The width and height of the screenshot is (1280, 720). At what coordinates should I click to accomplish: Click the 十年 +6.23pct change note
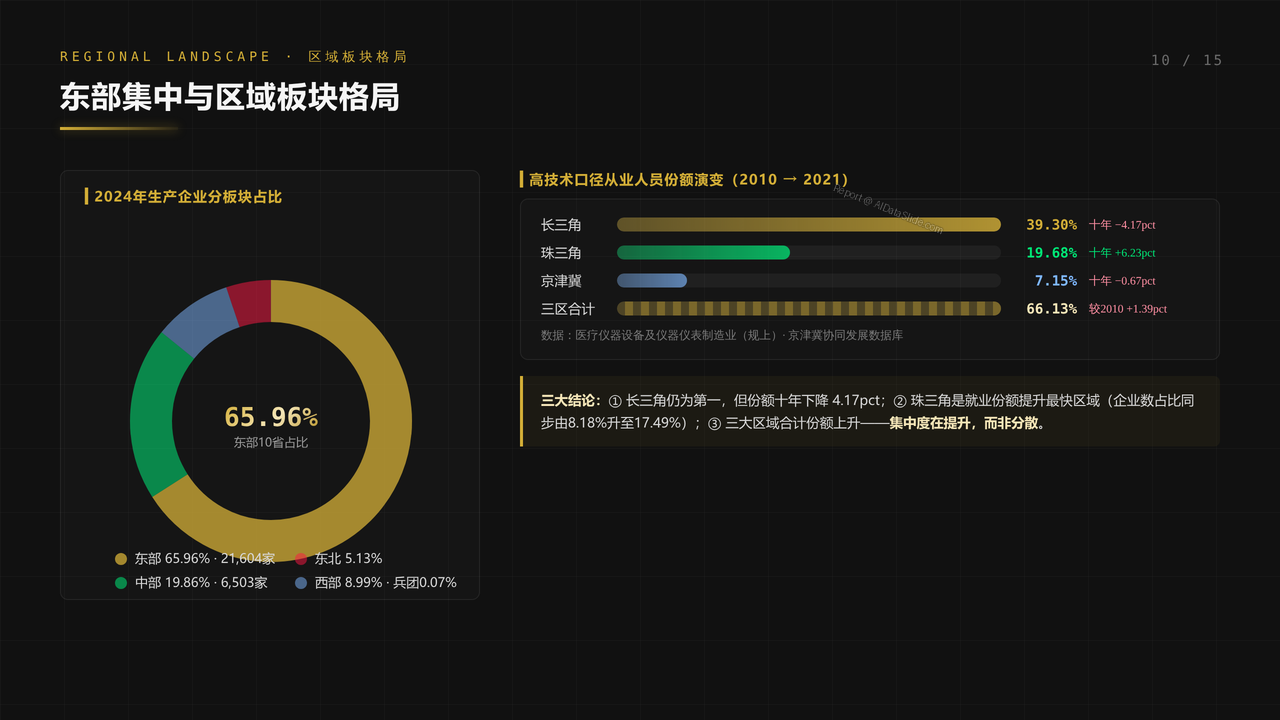click(x=1122, y=254)
